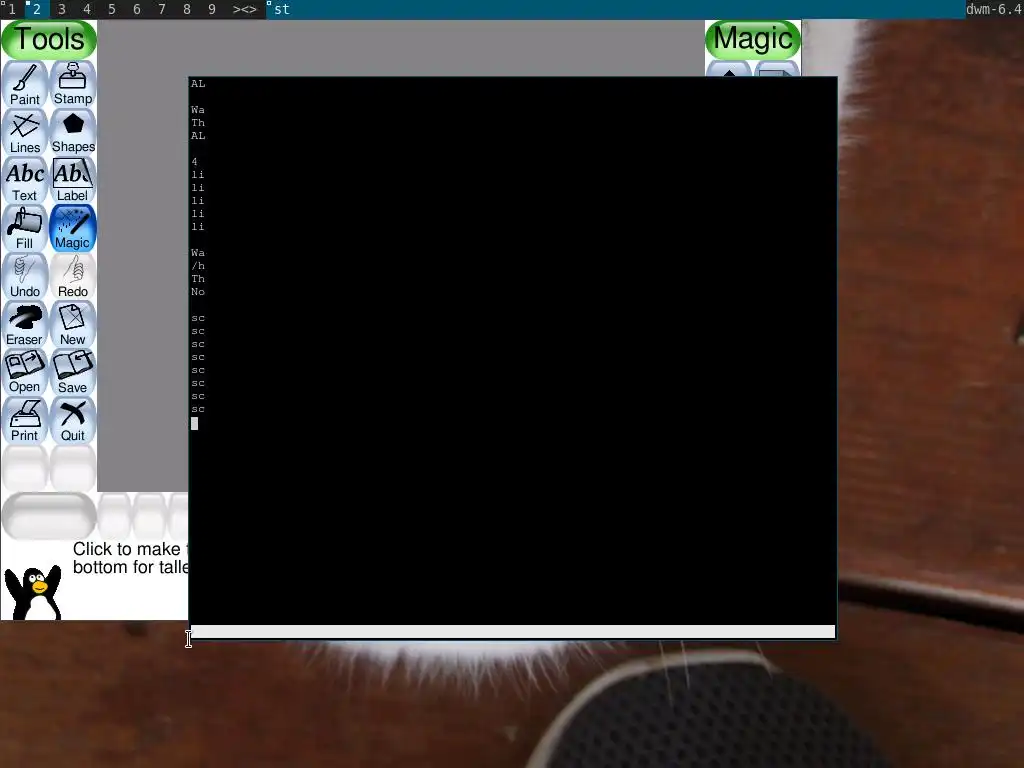1024x768 pixels.
Task: Click the ><> floating layout symbol
Action: click(x=245, y=9)
